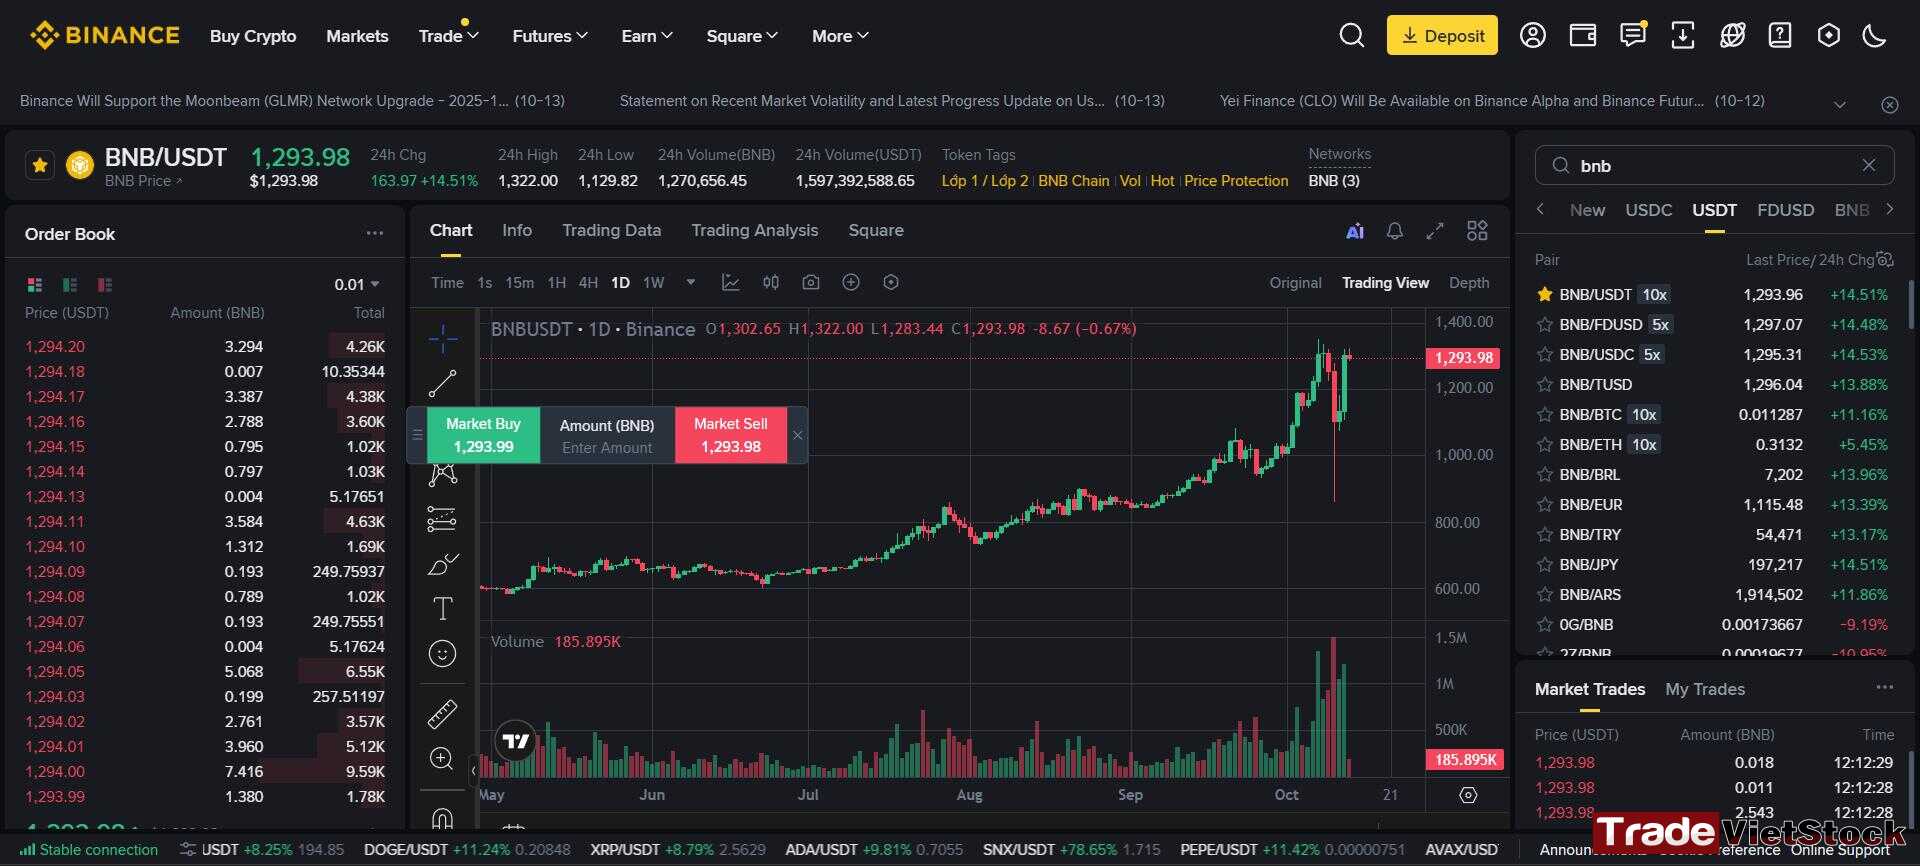Screen dimensions: 1920x866
Task: Toggle favorite star for BNB/BTC pair
Action: coord(1544,415)
